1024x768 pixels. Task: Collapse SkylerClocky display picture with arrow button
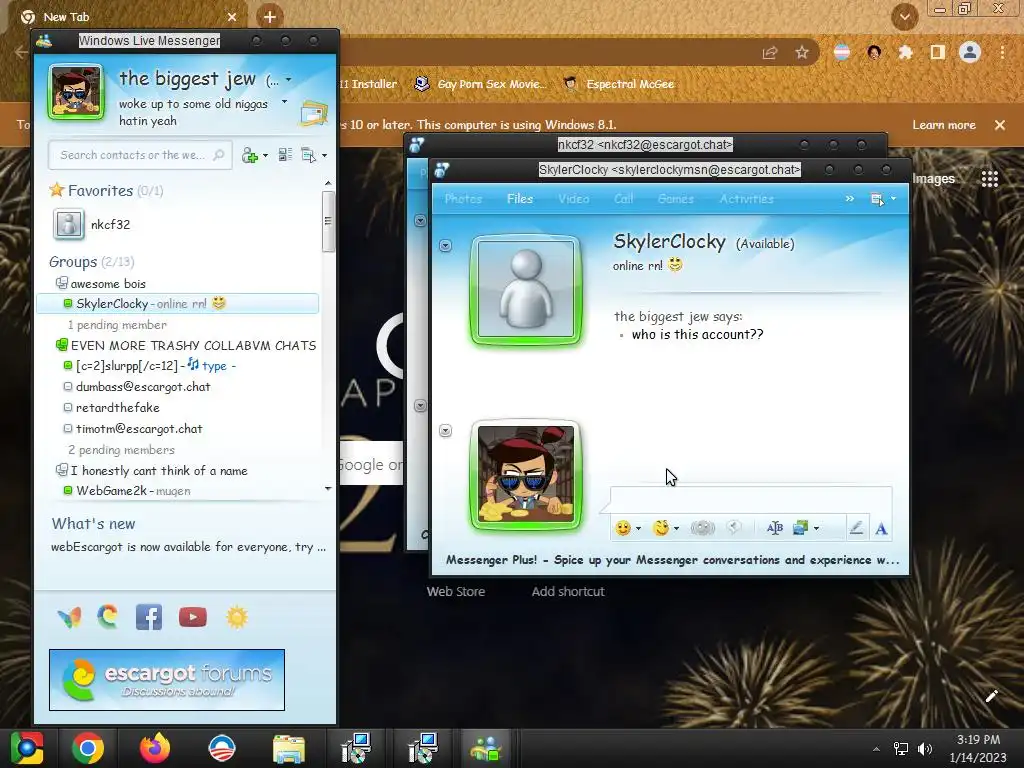click(445, 246)
